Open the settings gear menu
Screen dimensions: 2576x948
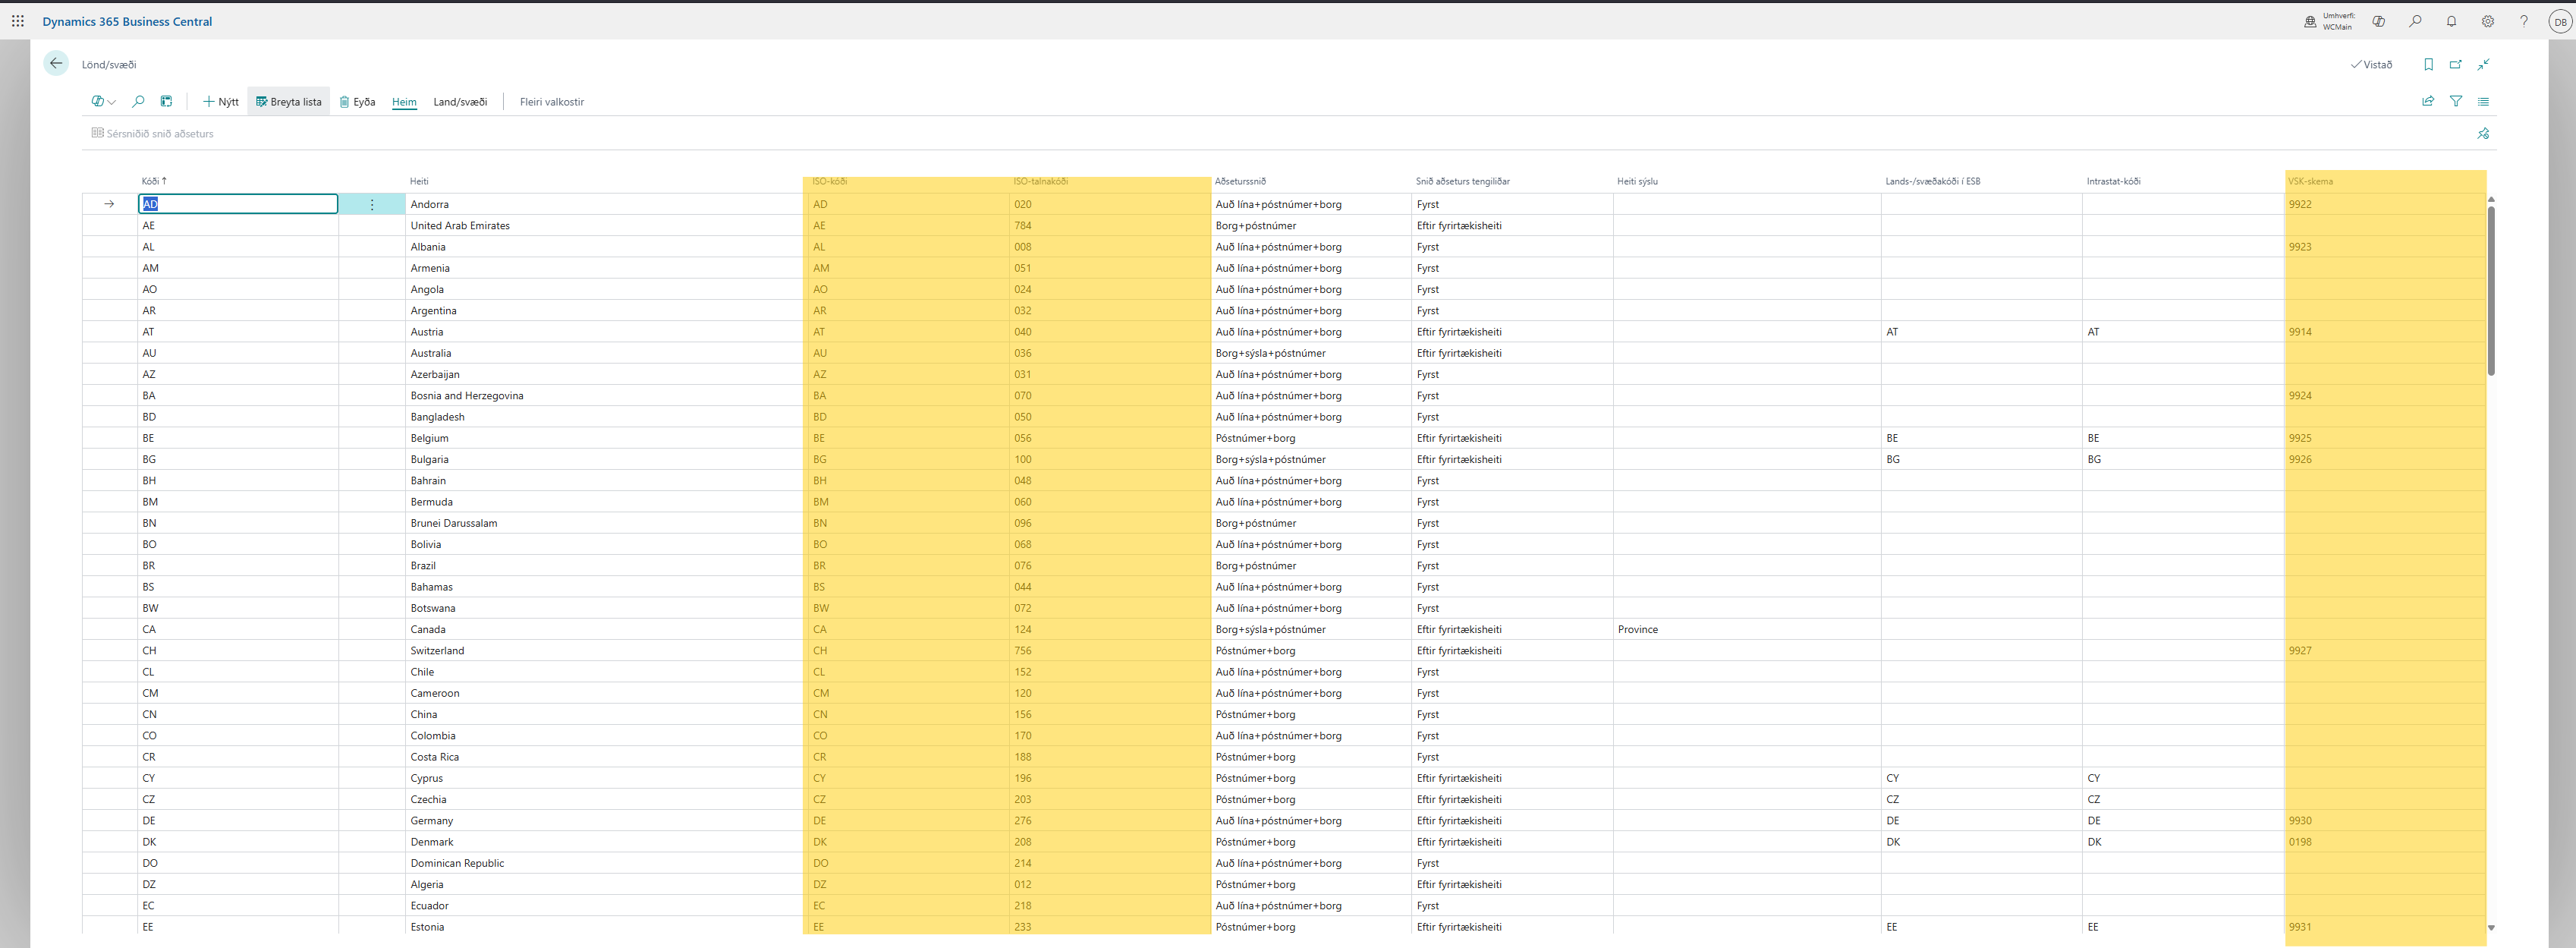coord(2487,21)
